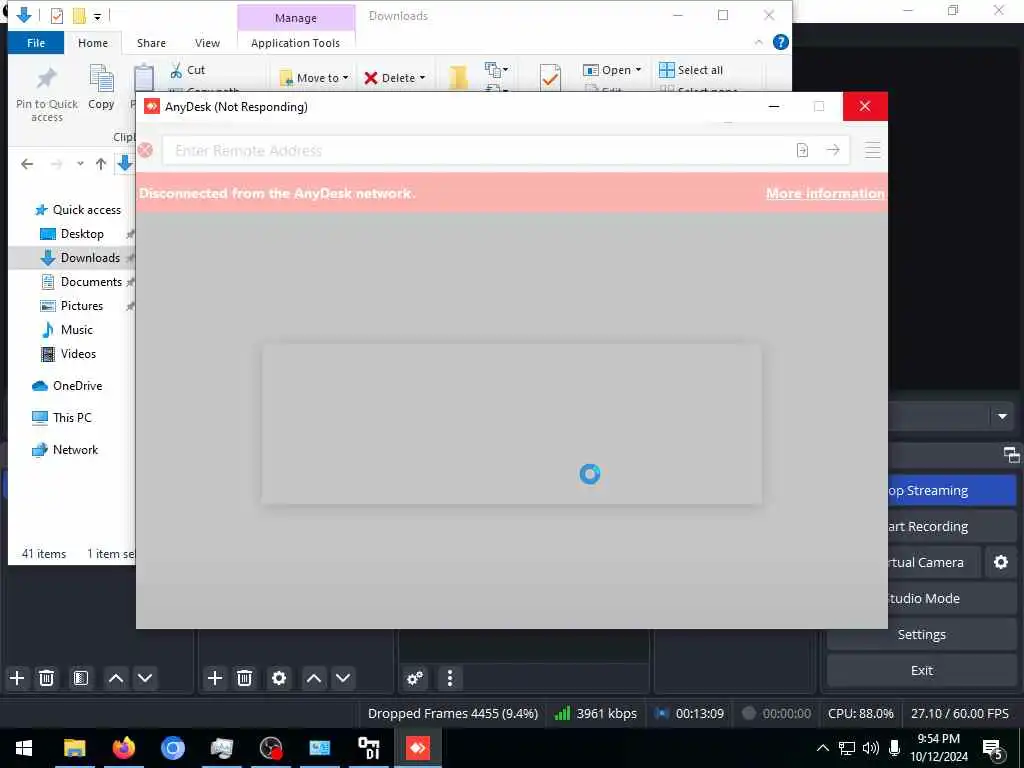
Task: Switch to View tab in Explorer
Action: click(207, 43)
